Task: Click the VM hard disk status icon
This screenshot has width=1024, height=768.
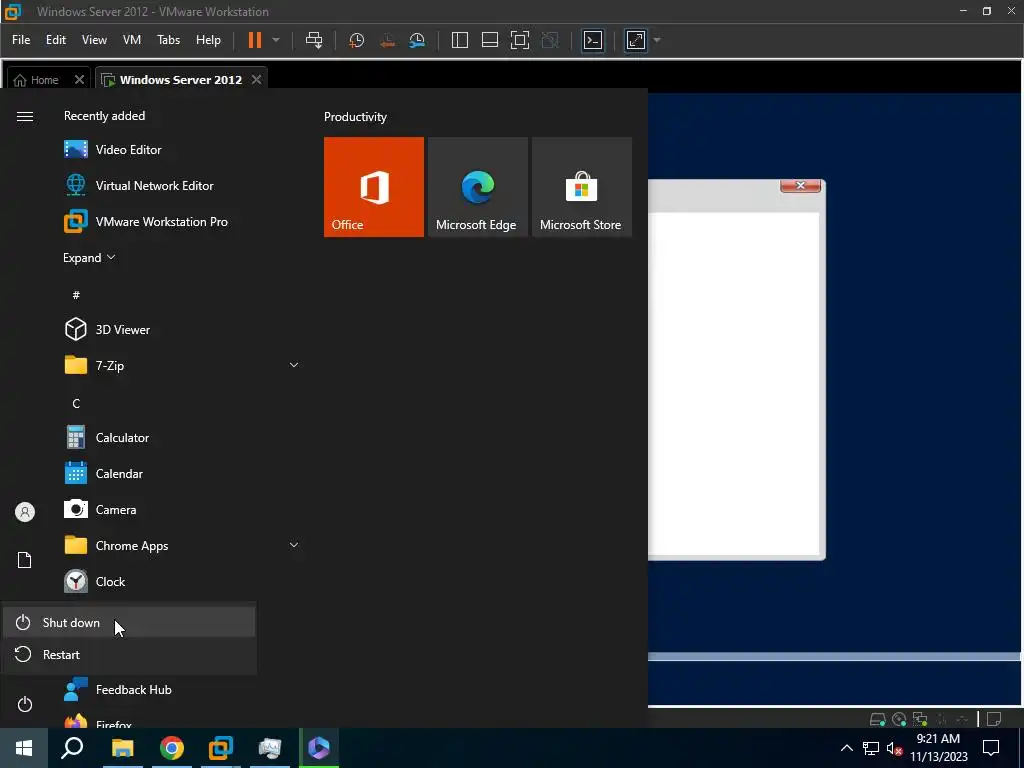Action: coord(877,719)
